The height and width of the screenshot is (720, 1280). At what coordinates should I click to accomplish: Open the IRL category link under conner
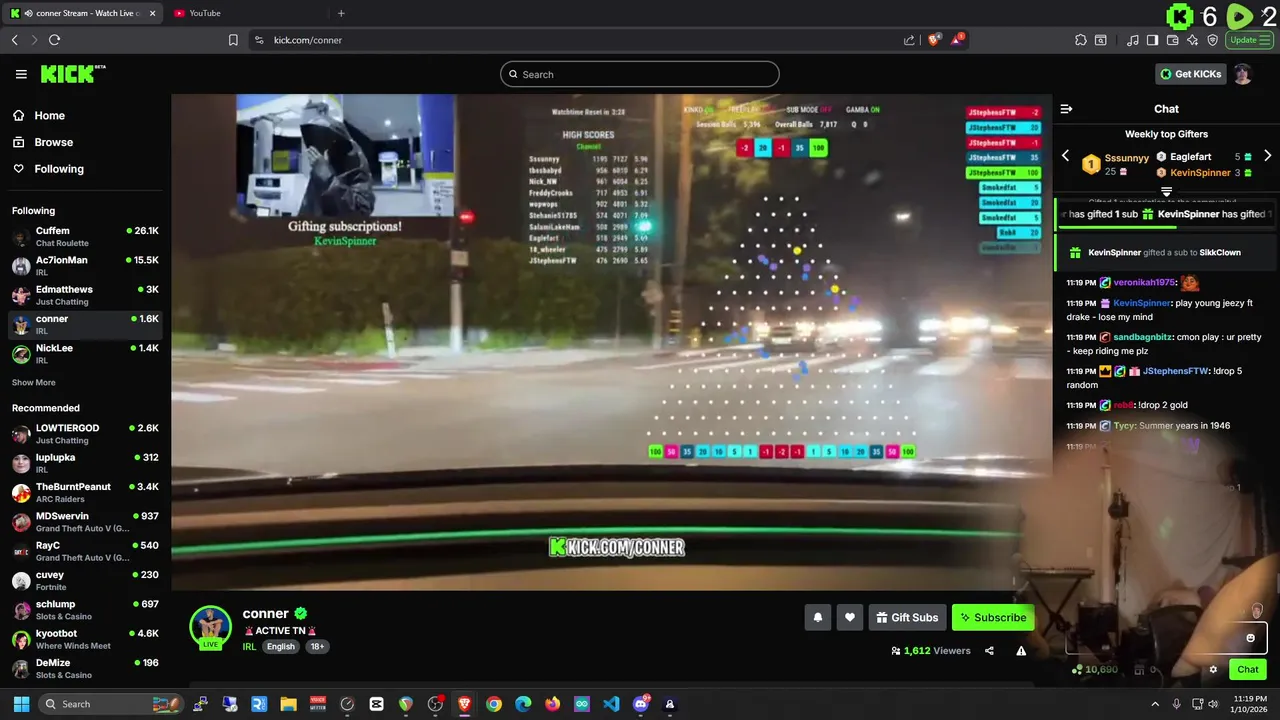pos(249,647)
